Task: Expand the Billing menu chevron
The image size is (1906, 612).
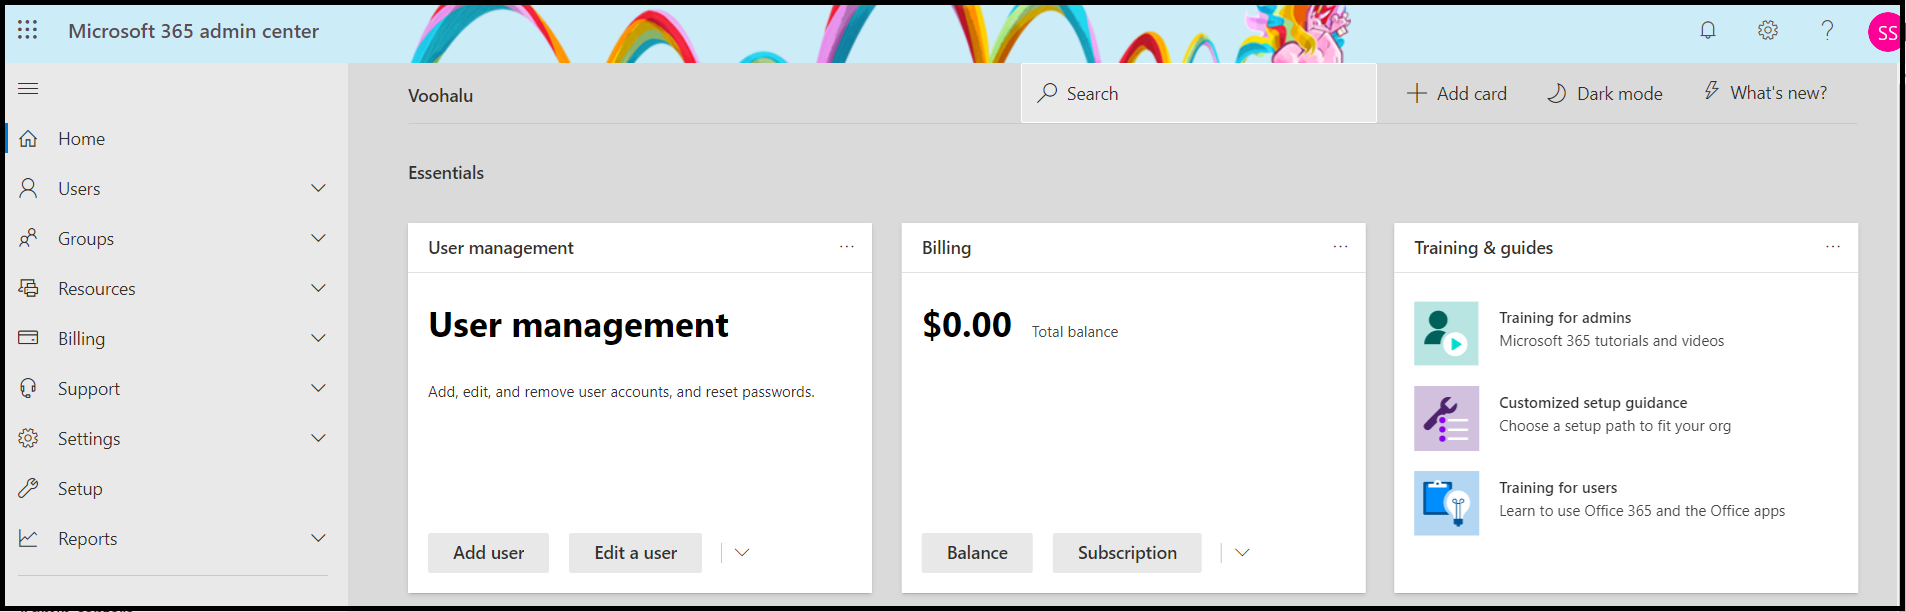Action: [318, 338]
